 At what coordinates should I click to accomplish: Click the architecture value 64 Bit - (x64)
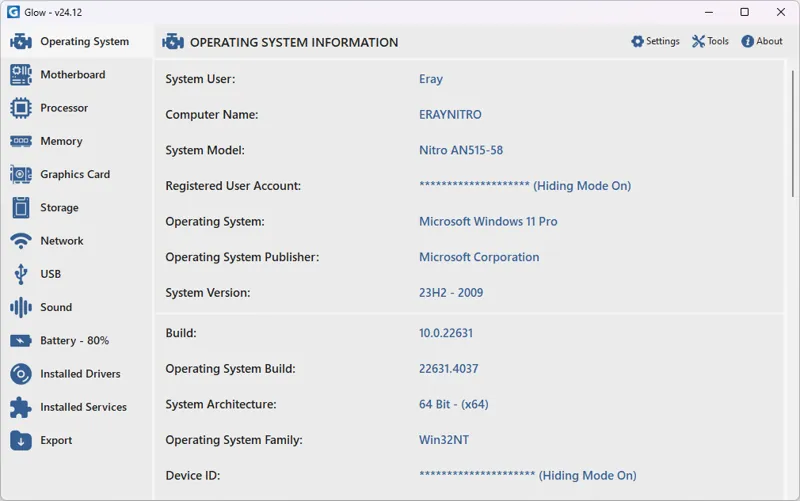[454, 405]
